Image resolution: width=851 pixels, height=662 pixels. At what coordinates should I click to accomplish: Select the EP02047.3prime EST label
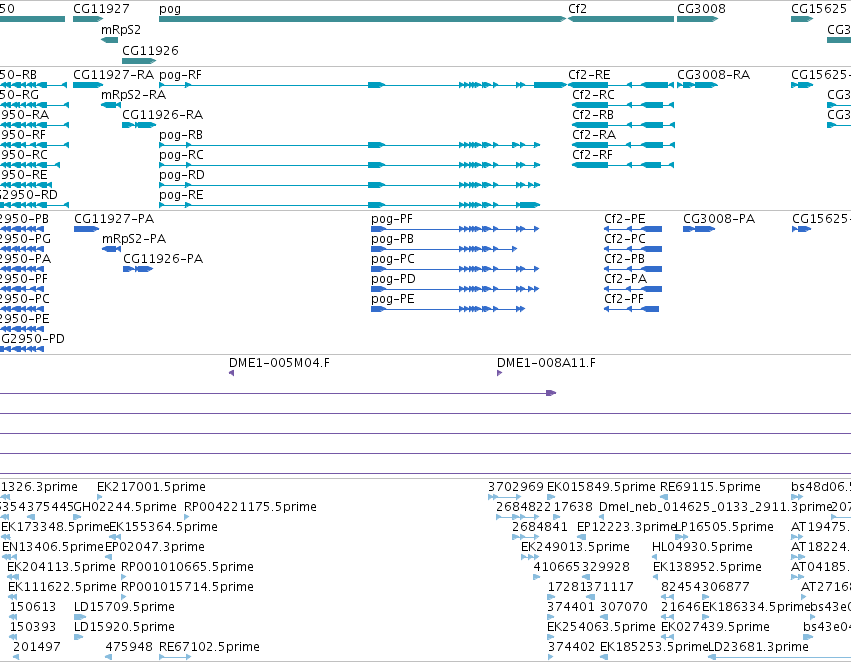(x=155, y=547)
